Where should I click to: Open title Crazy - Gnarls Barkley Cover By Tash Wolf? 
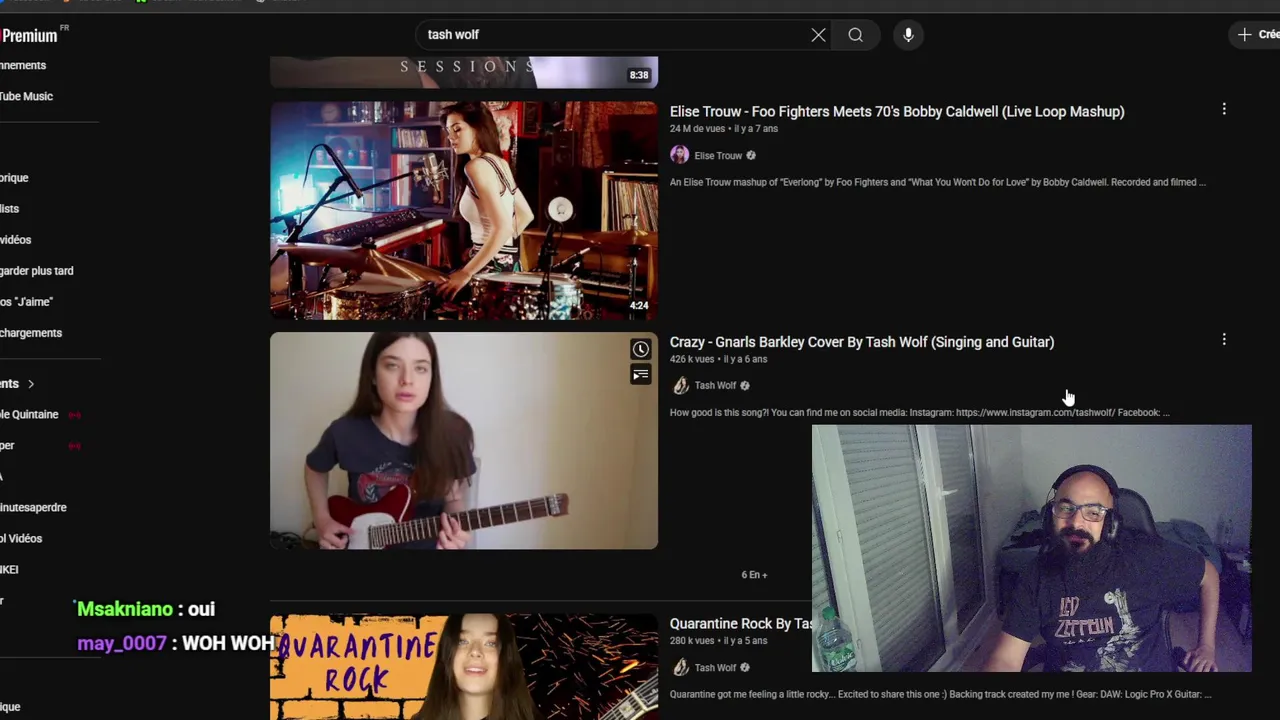pos(862,342)
